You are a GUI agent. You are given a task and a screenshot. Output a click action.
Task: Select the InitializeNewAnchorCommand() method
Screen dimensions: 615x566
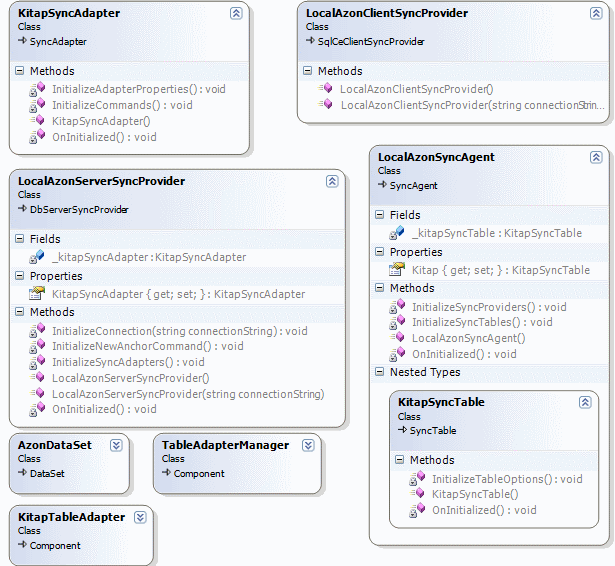(x=147, y=346)
